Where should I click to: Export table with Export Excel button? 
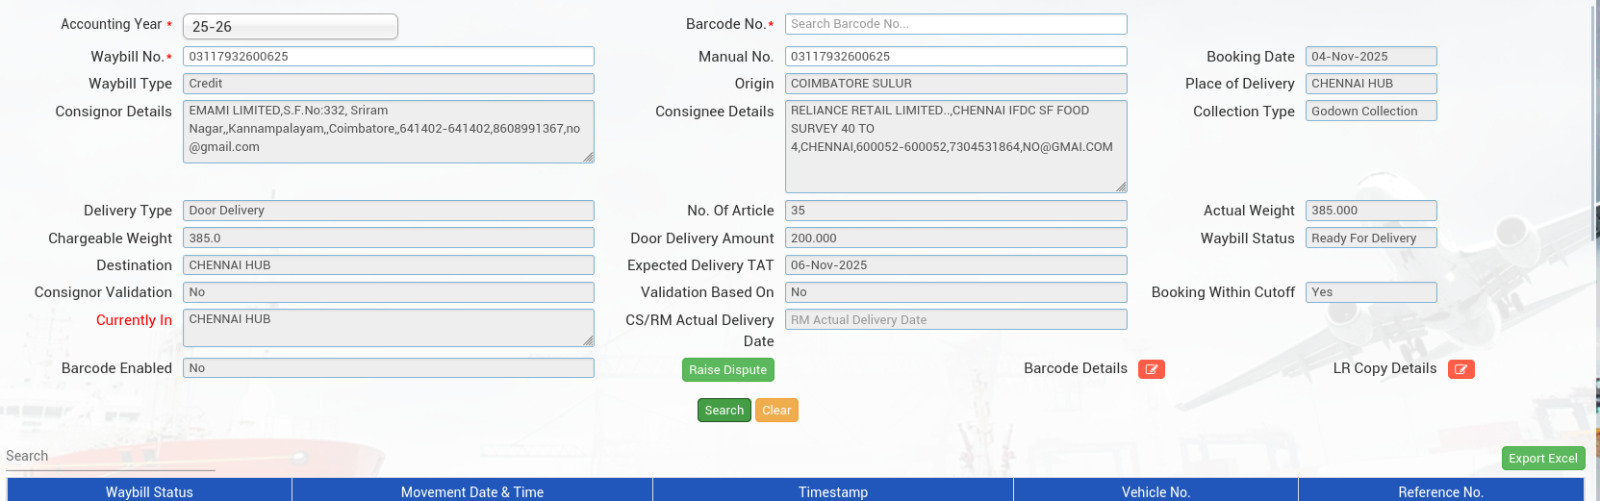(1542, 458)
